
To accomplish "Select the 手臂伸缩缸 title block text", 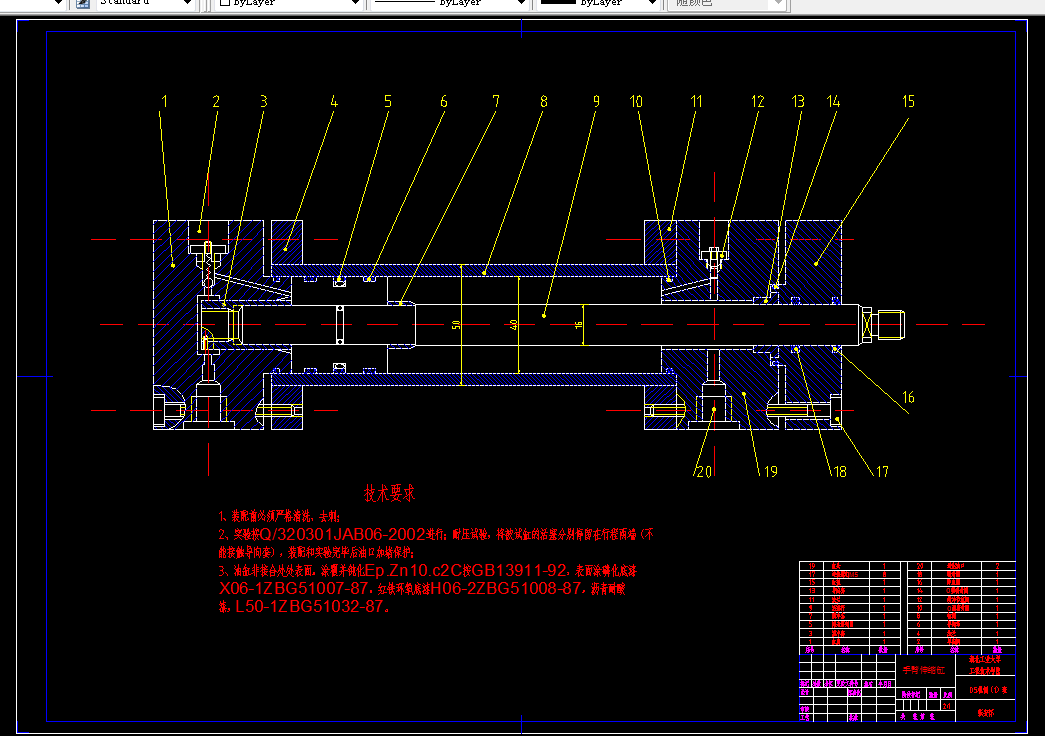I will point(924,670).
